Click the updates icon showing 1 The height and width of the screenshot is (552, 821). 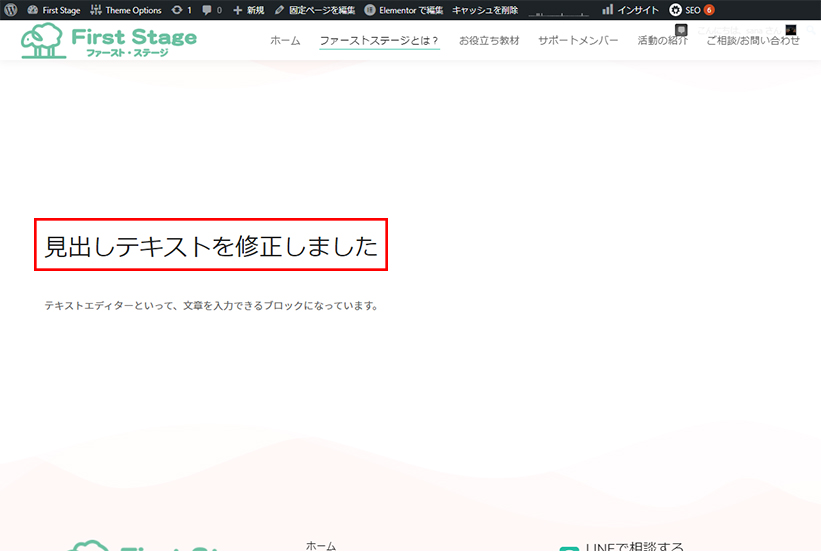[x=181, y=10]
